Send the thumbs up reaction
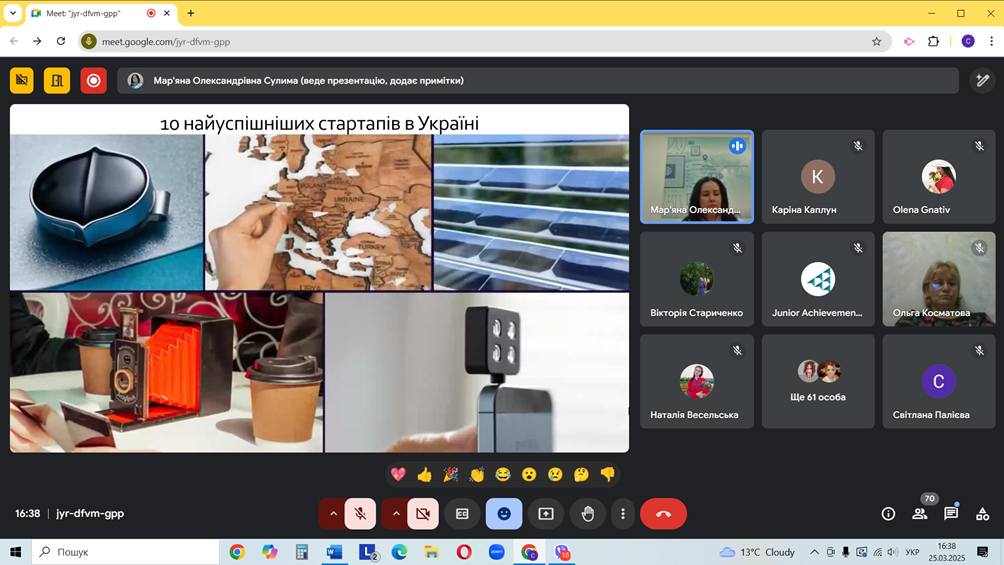Screen dimensions: 1004x565 [425, 474]
